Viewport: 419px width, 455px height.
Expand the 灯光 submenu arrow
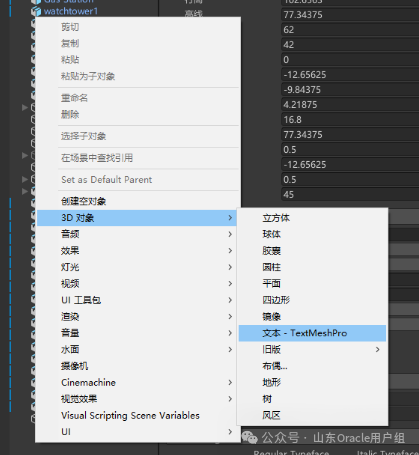[x=230, y=267]
